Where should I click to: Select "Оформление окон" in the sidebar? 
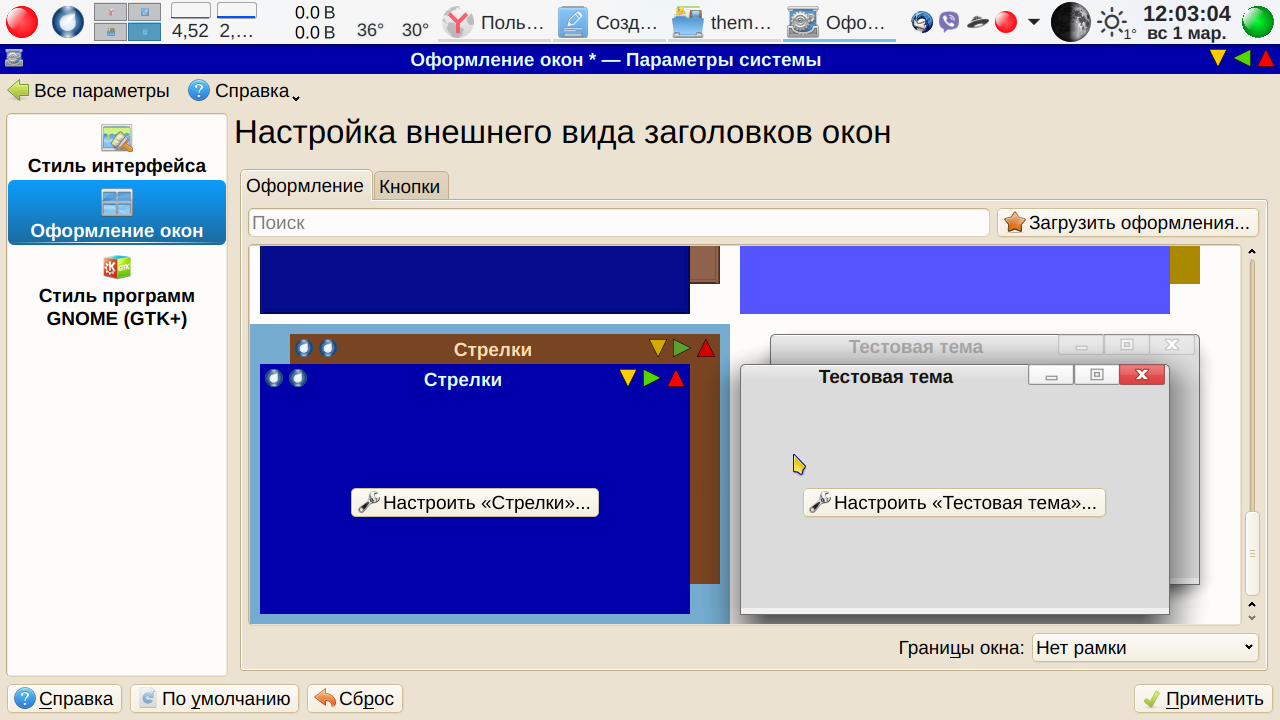[117, 213]
